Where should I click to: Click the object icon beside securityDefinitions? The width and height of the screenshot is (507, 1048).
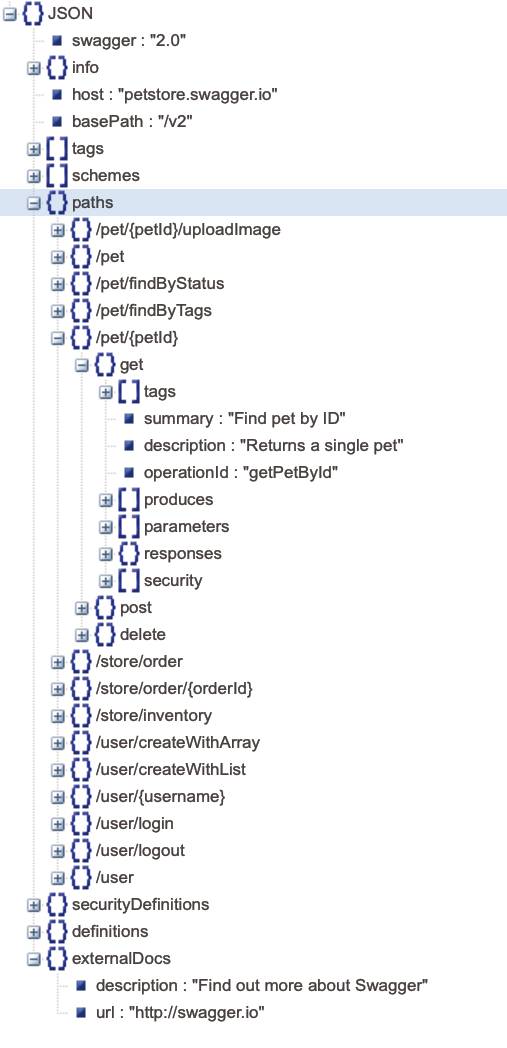point(57,905)
